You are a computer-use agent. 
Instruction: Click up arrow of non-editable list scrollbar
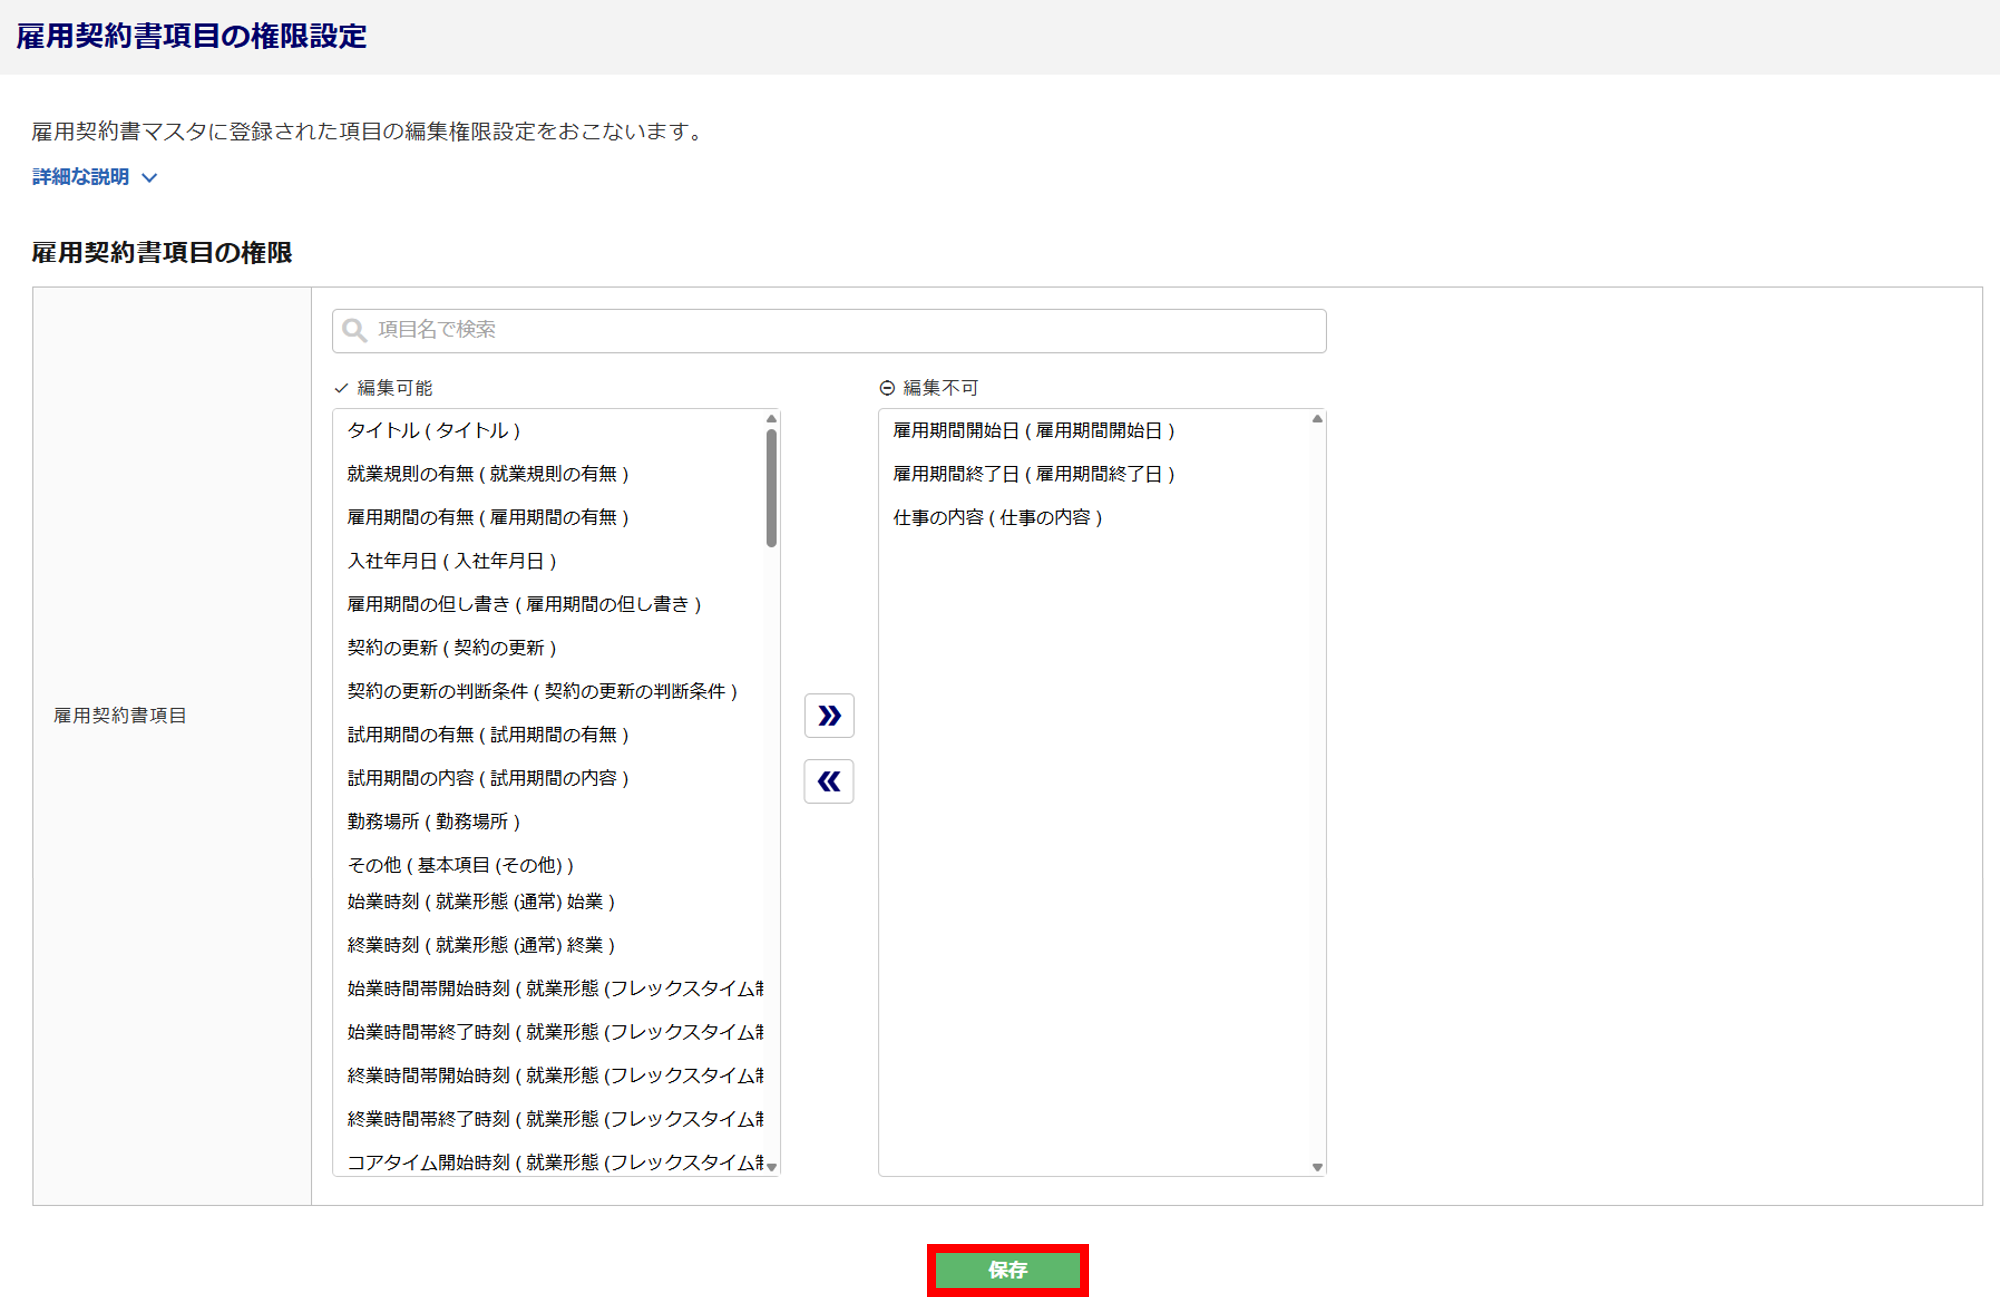coord(1317,419)
